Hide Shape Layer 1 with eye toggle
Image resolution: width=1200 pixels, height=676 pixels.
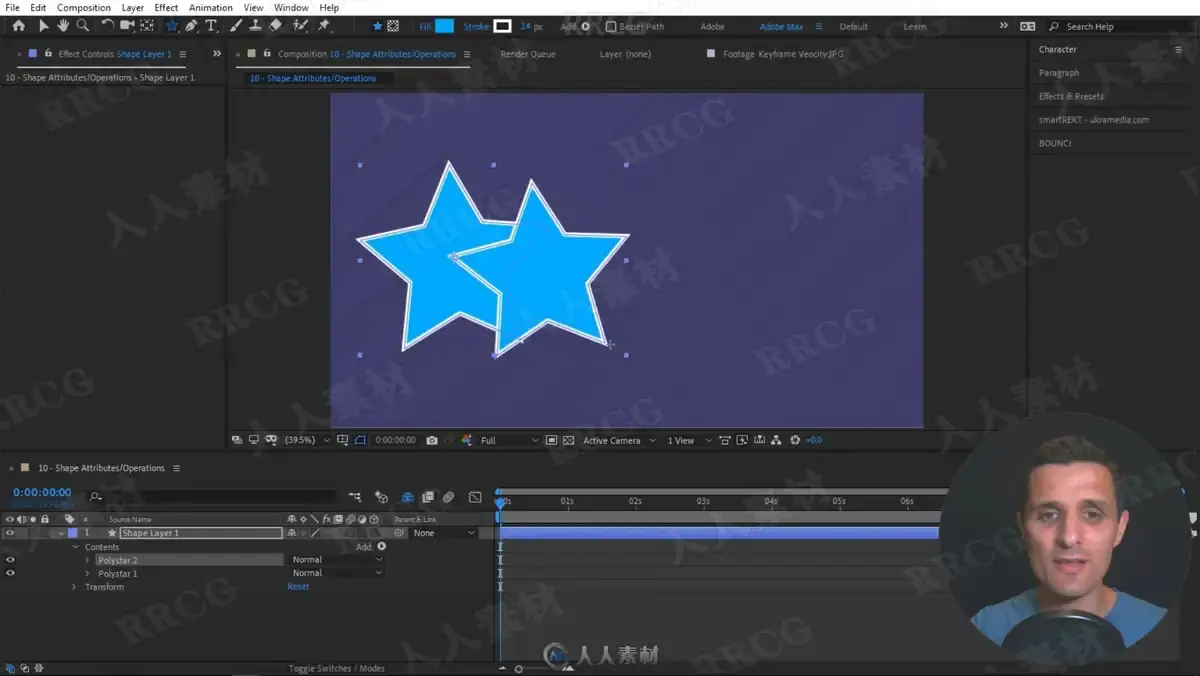click(x=10, y=533)
